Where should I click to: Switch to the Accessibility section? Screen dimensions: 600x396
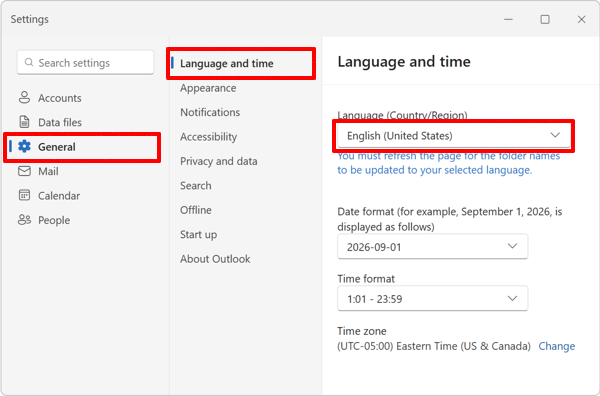point(209,137)
